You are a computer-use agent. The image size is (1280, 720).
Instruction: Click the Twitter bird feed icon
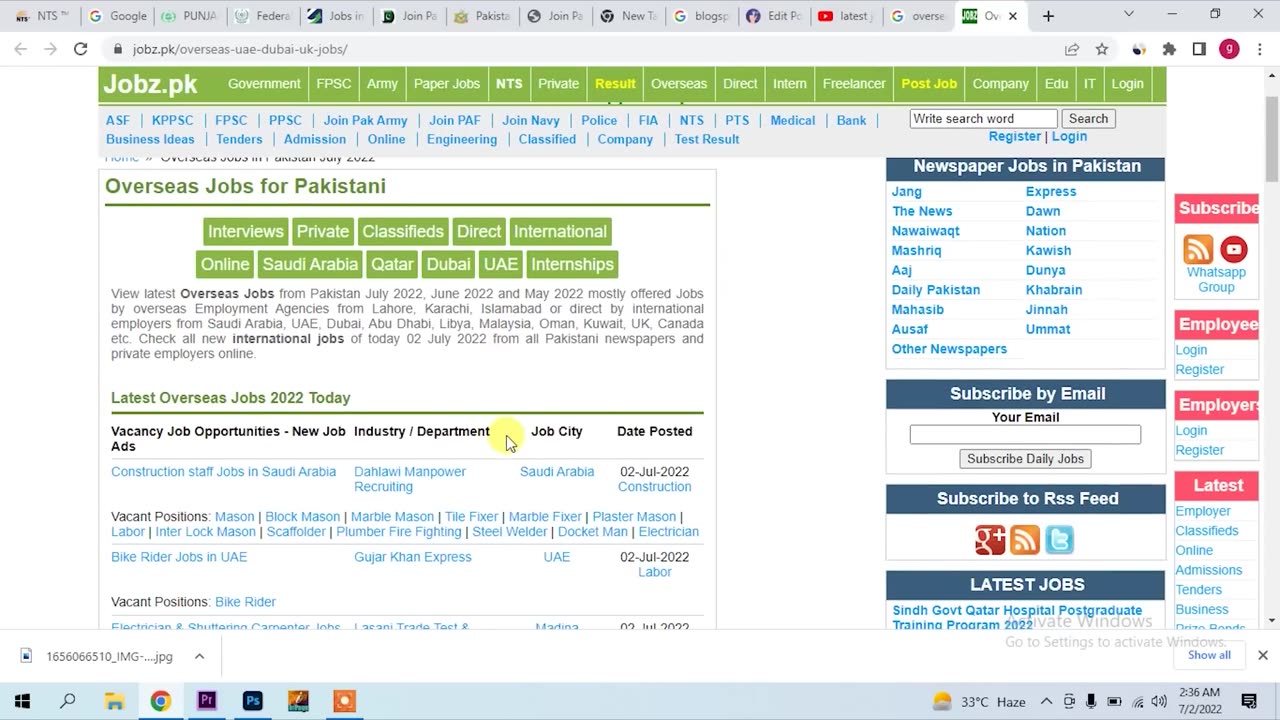coord(1060,540)
